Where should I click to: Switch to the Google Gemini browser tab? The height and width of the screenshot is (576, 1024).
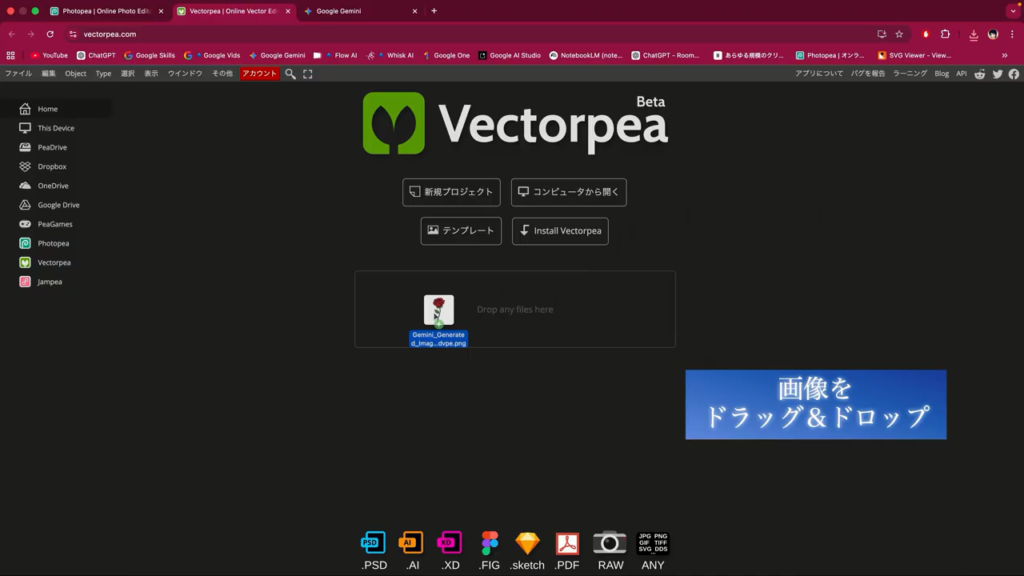click(x=360, y=11)
